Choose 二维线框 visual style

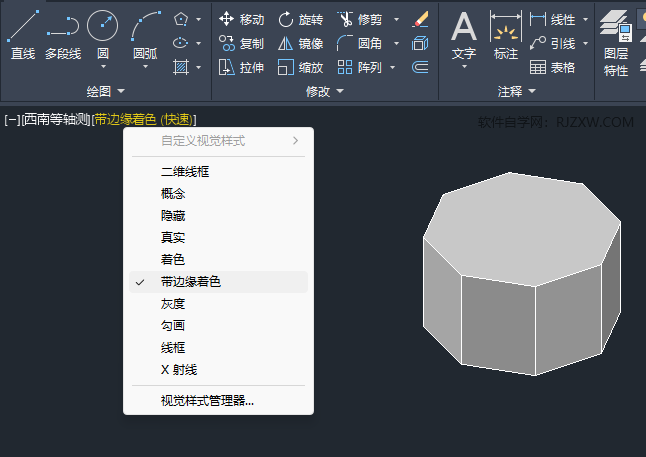coord(185,172)
